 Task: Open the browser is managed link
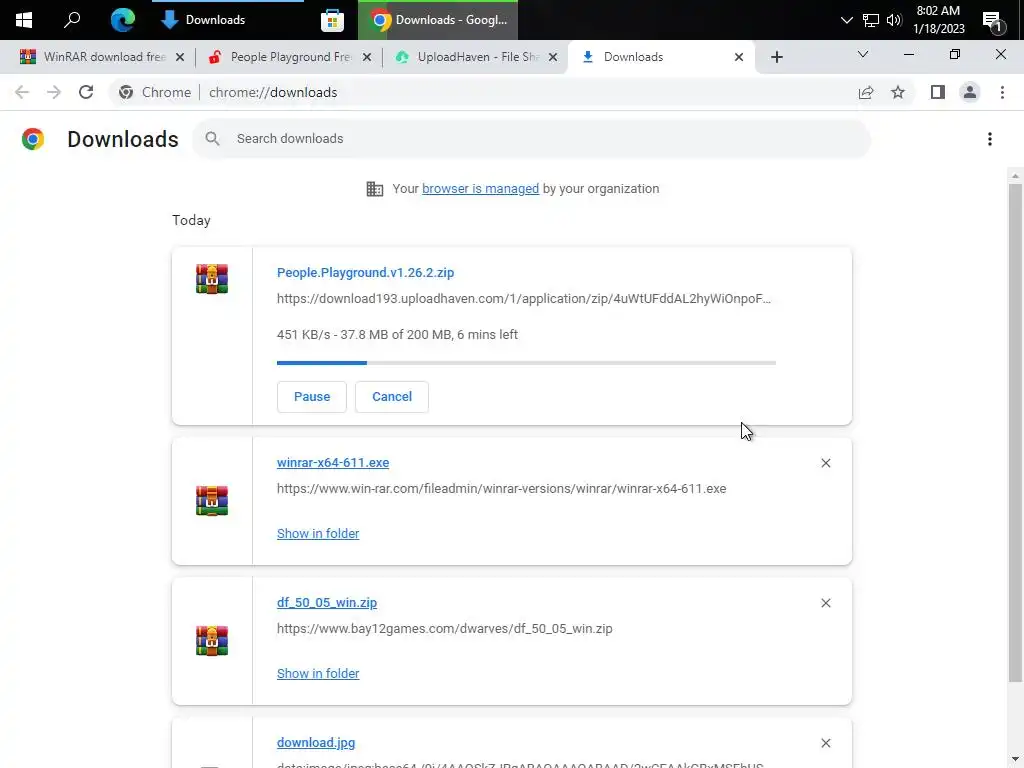pos(480,189)
